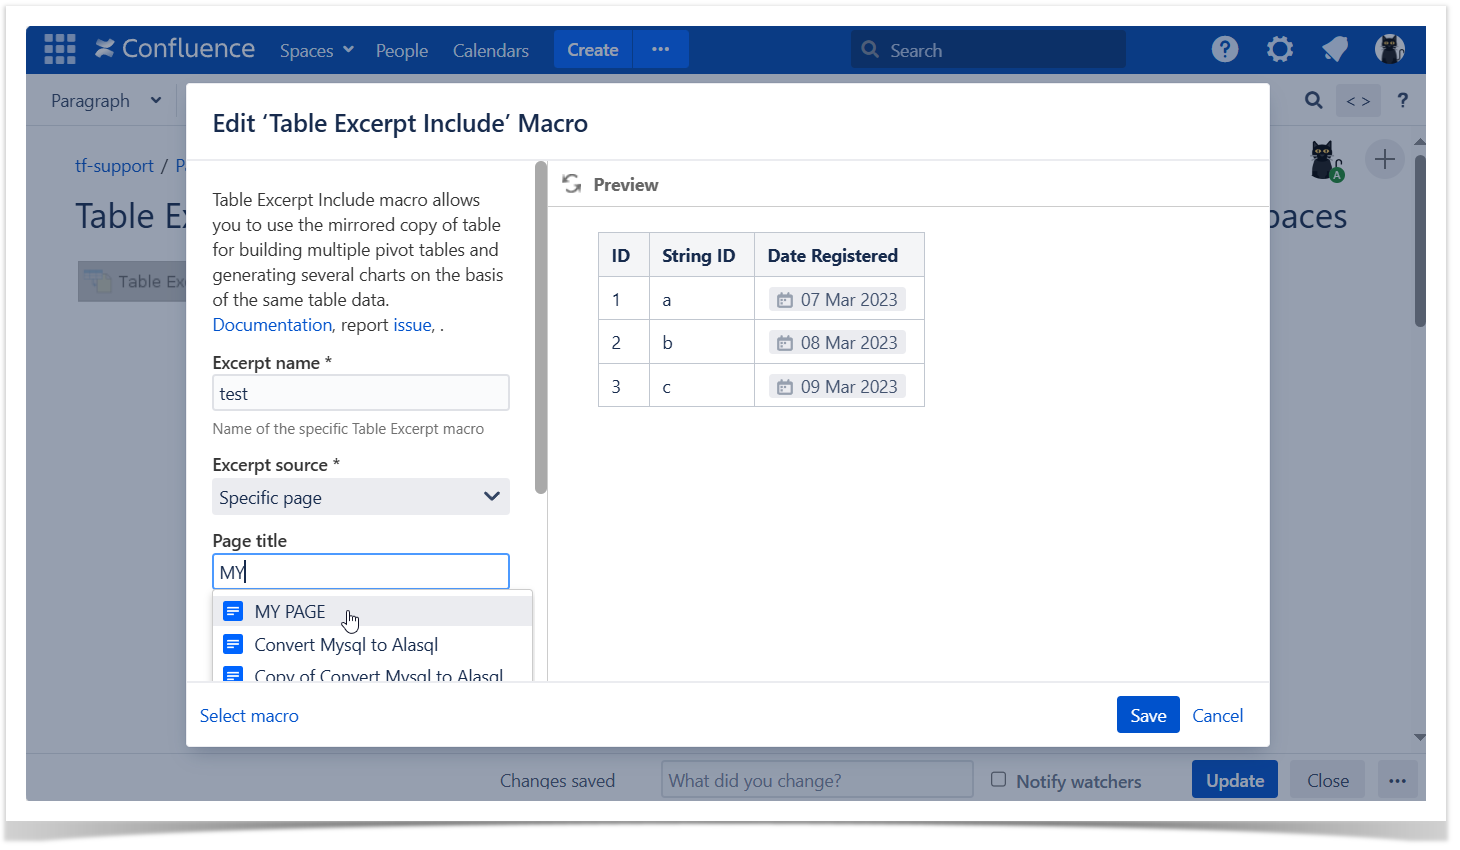1460x850 pixels.
Task: Refresh the macro preview
Action: tap(572, 184)
